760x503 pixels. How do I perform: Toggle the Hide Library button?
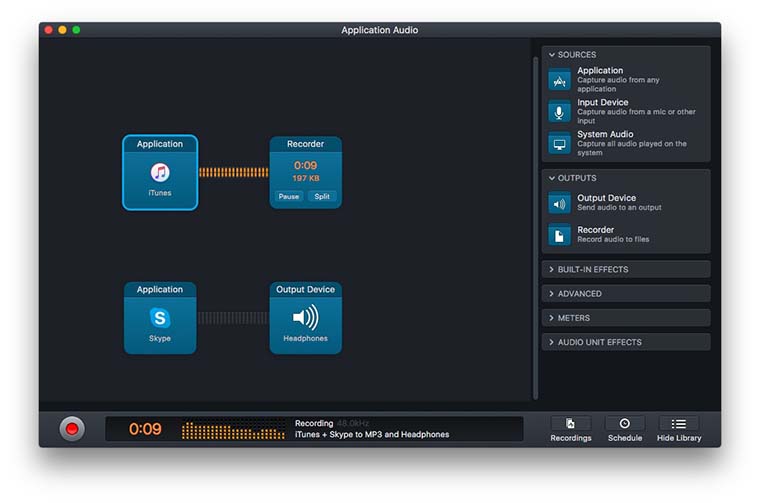coord(679,428)
